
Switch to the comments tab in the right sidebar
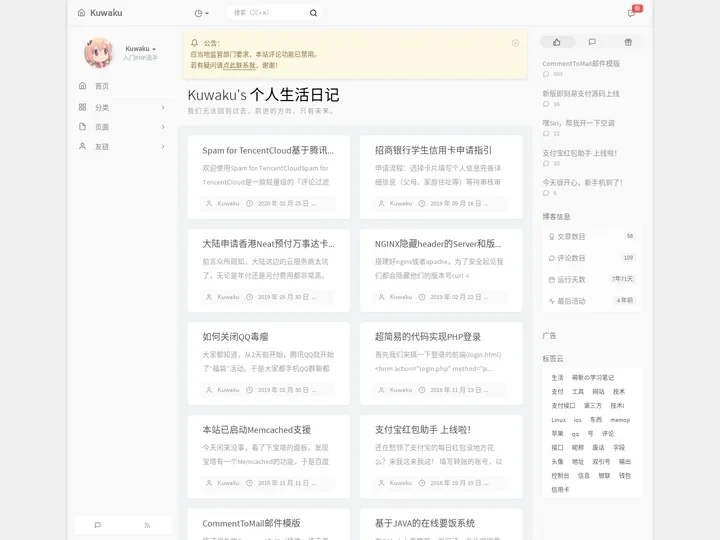592,42
